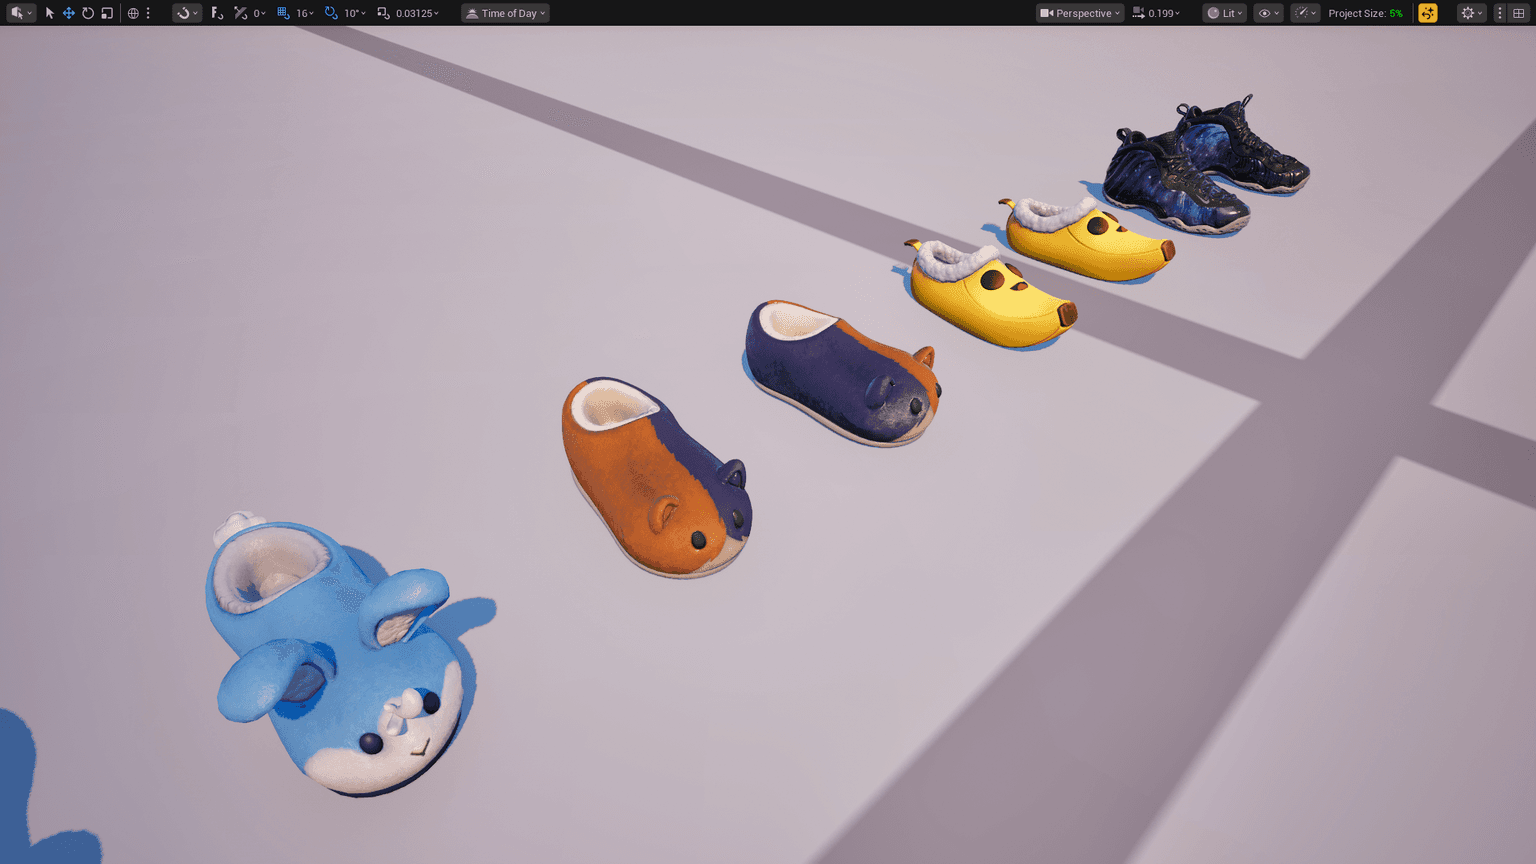The image size is (1536, 864).
Task: Open the scale snap 0.03125 dropdown
Action: coord(417,13)
